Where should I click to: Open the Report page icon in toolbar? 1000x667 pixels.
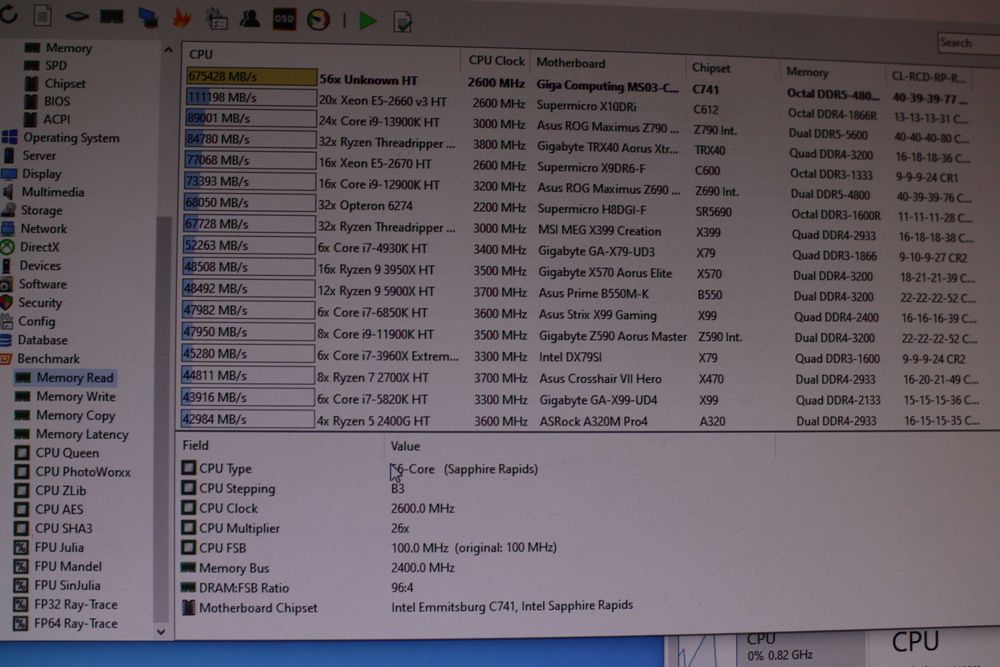[43, 15]
